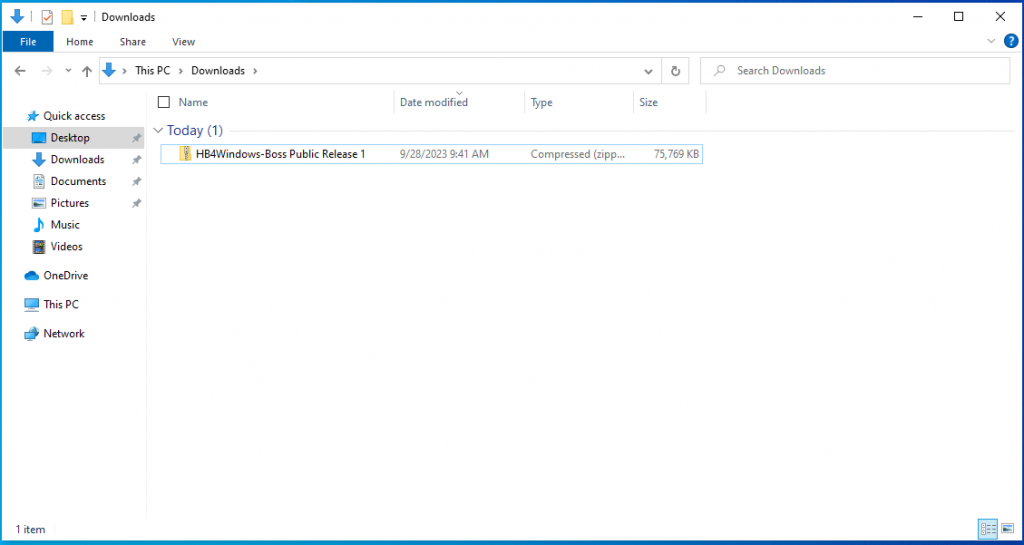Click the Refresh button in address bar
The width and height of the screenshot is (1024, 545).
pos(675,71)
